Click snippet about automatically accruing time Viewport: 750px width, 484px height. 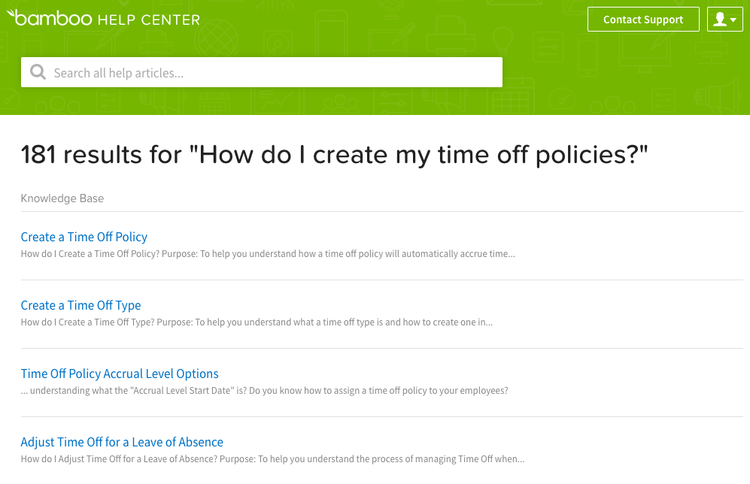coord(268,254)
